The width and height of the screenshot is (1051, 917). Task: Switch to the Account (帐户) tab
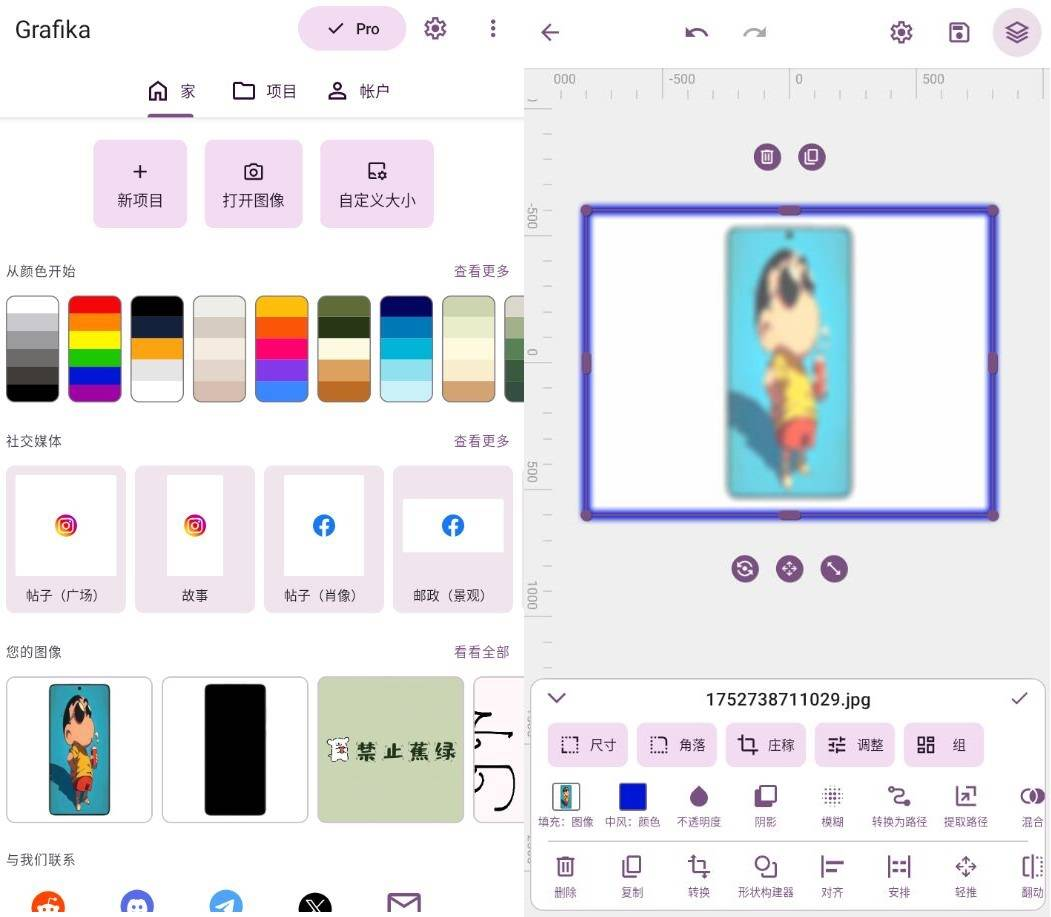(358, 91)
